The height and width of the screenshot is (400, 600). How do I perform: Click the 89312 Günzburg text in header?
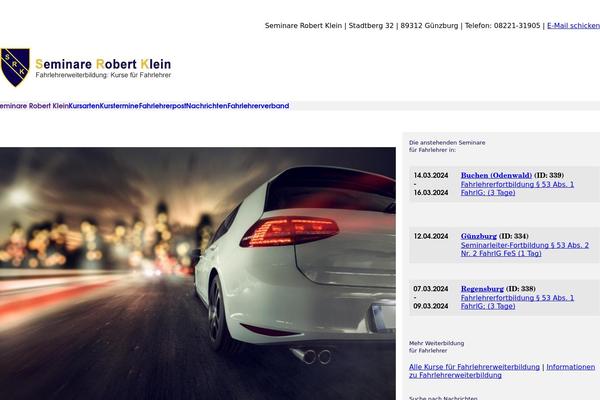pyautogui.click(x=429, y=26)
